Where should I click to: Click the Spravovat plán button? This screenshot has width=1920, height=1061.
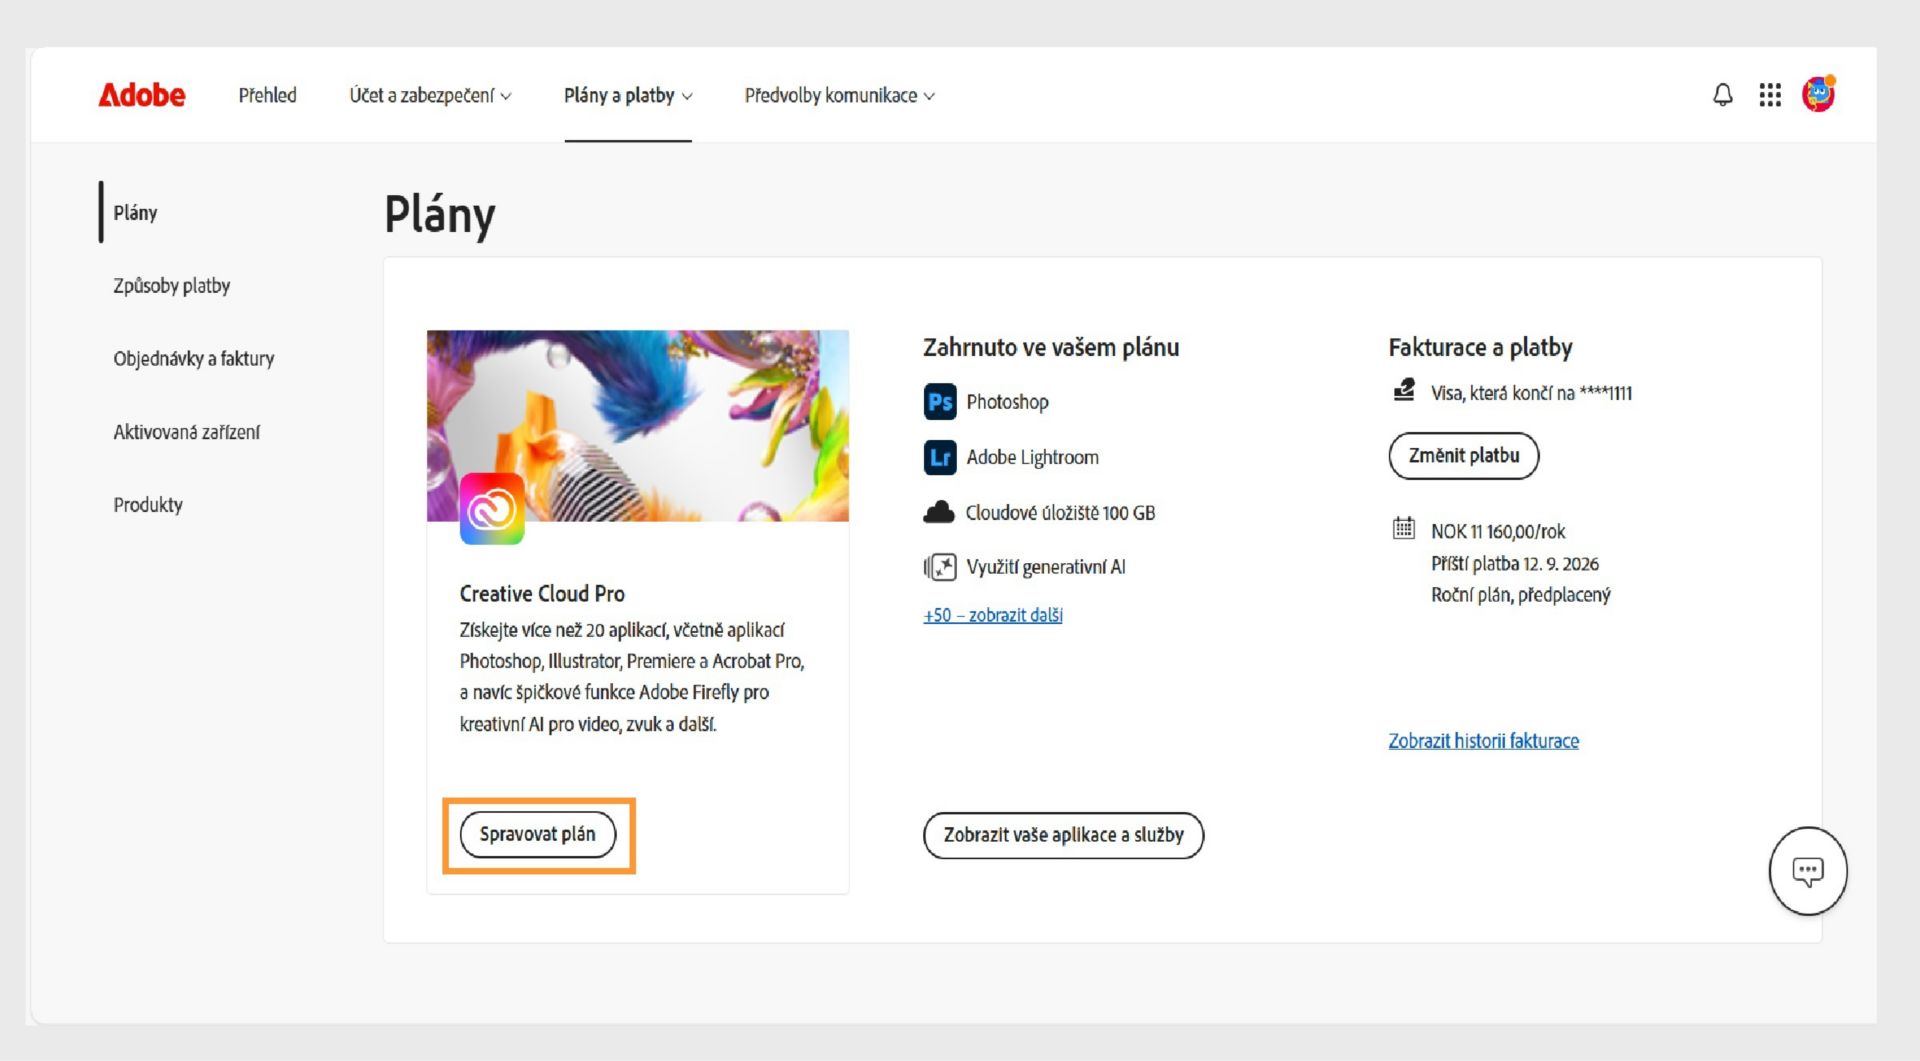pos(538,835)
